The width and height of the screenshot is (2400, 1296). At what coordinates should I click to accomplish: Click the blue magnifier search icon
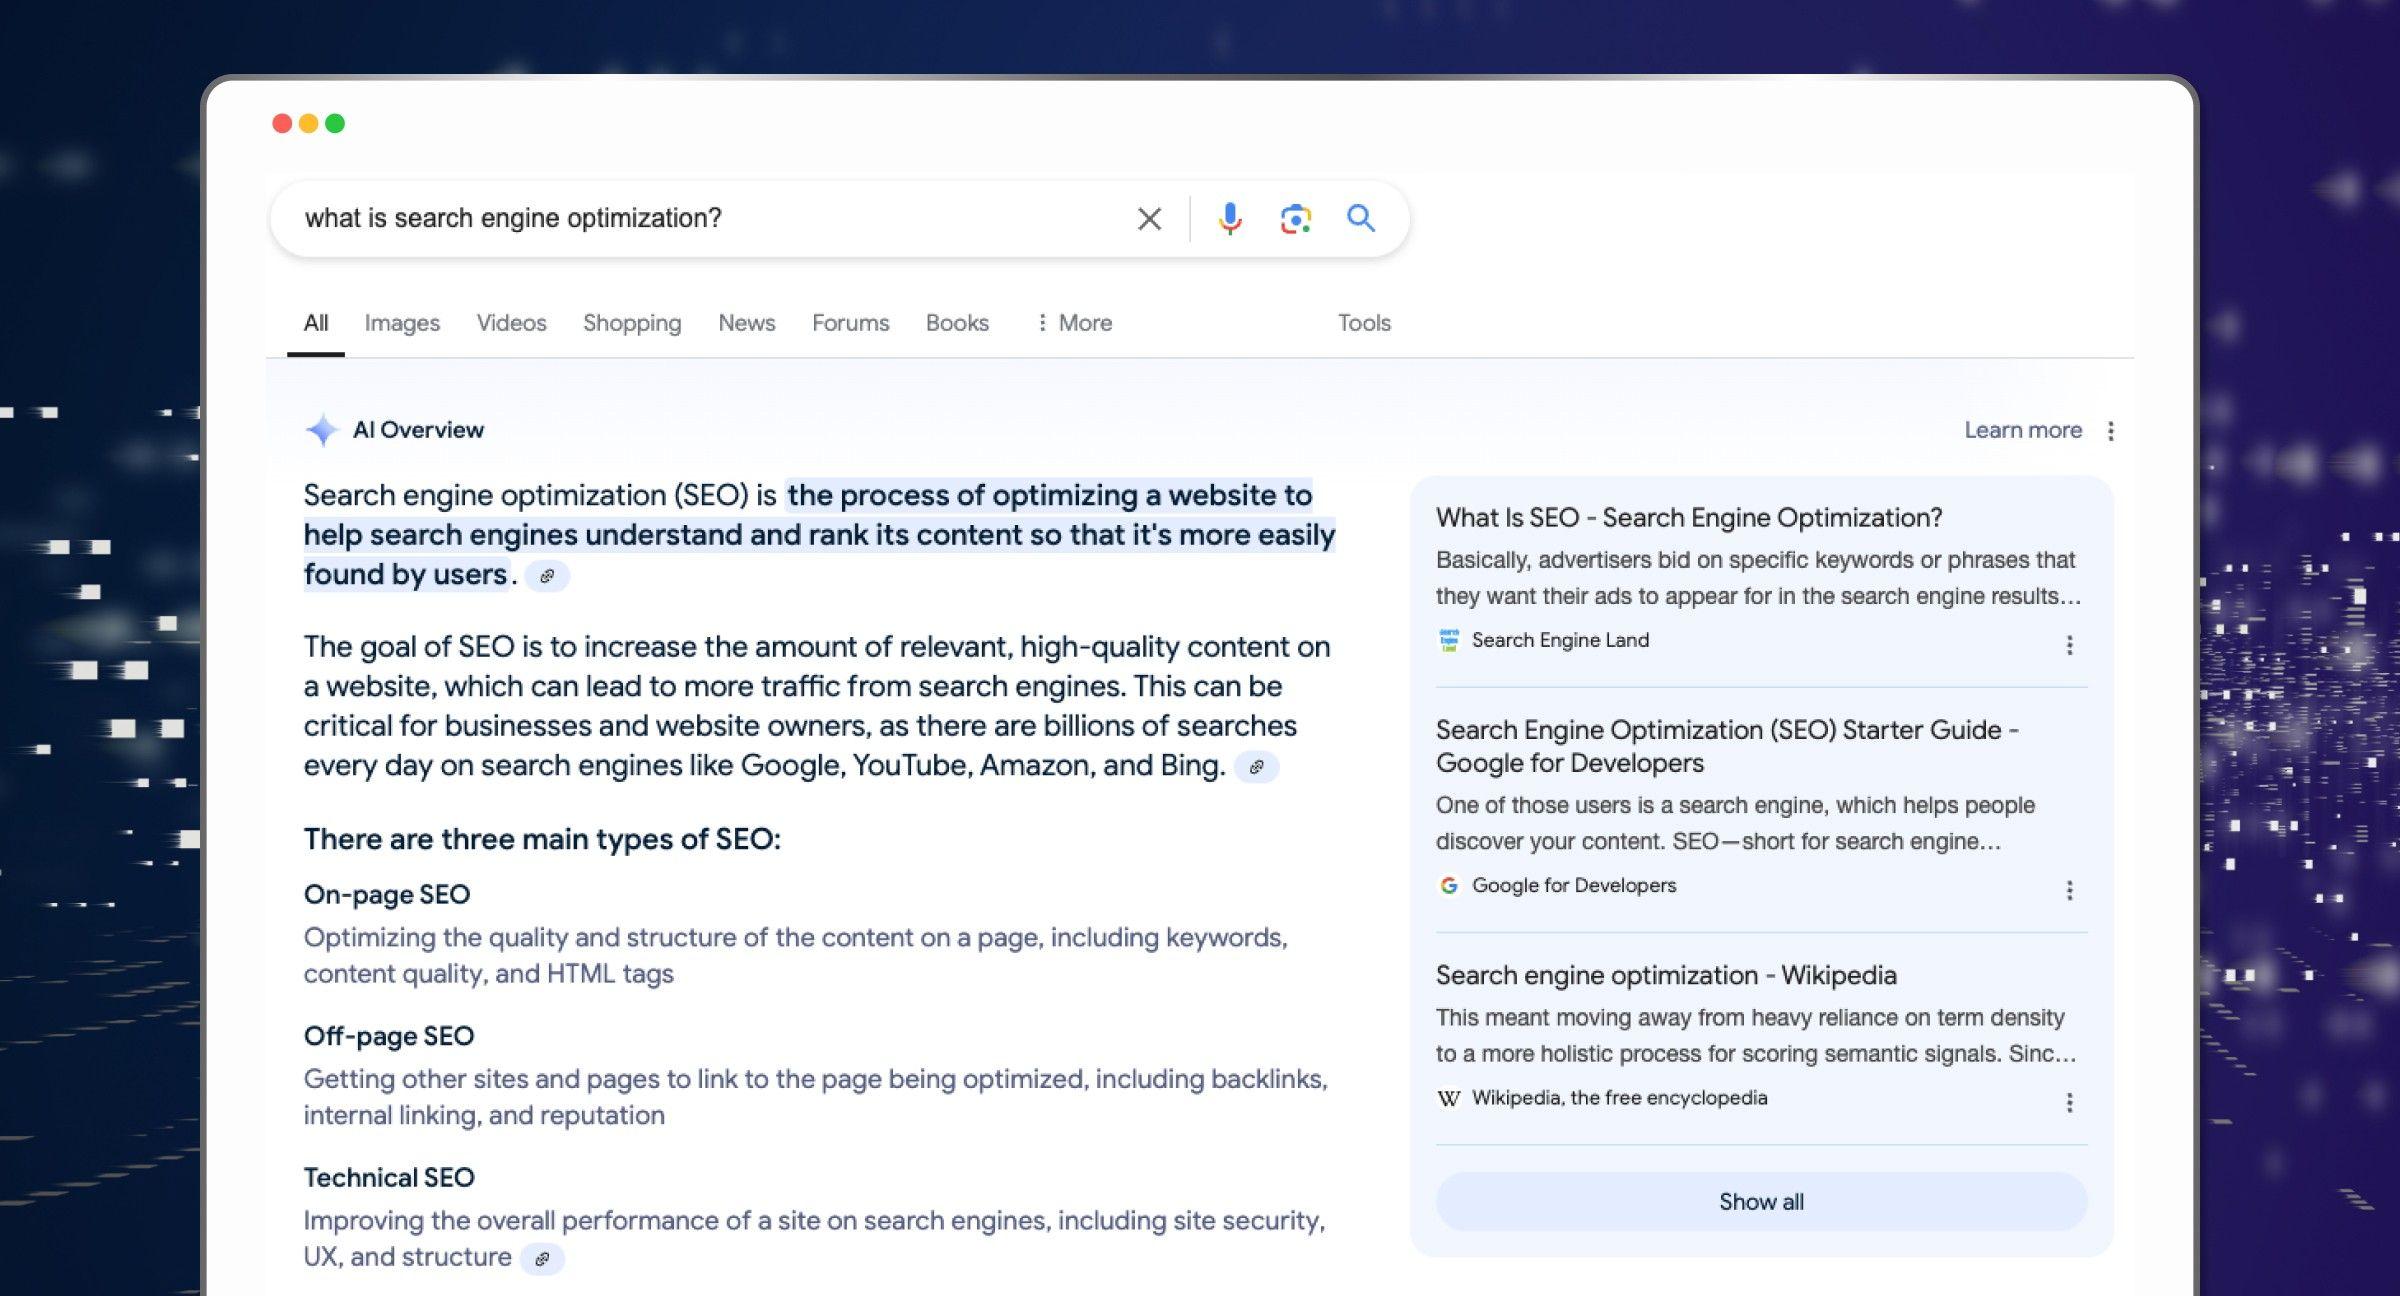(1360, 218)
